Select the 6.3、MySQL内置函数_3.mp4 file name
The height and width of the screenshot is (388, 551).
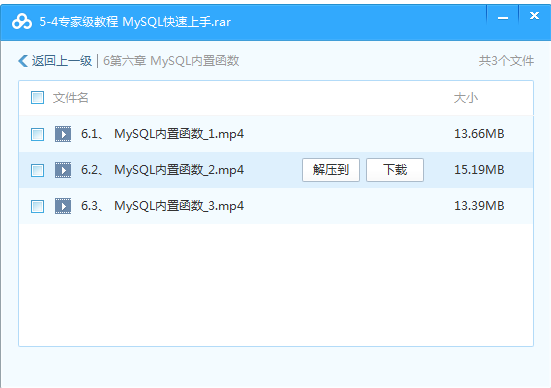click(162, 206)
